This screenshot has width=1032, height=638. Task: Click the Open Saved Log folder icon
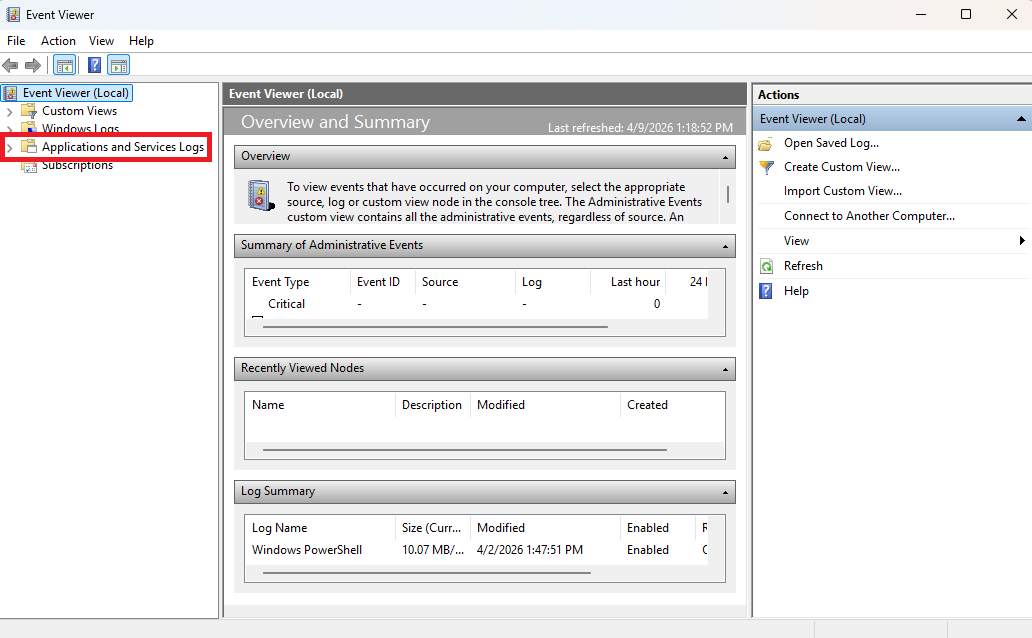(x=765, y=144)
